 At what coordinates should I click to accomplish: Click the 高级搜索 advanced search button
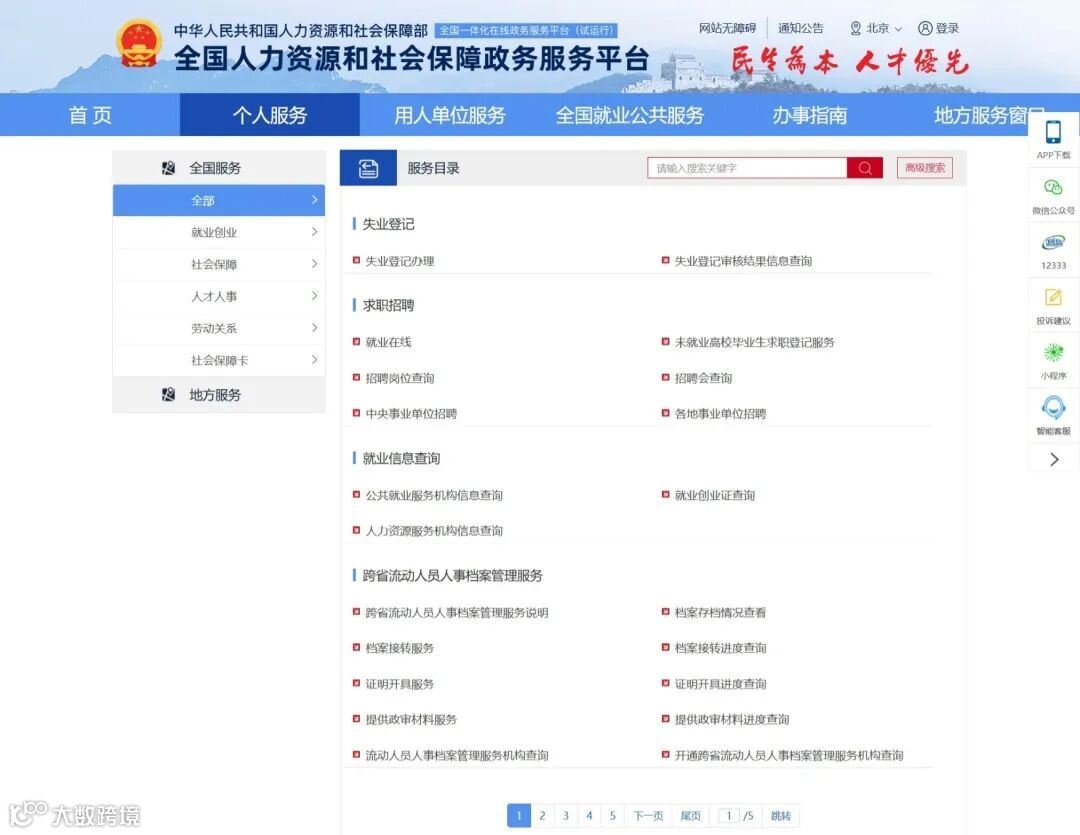pyautogui.click(x=925, y=167)
